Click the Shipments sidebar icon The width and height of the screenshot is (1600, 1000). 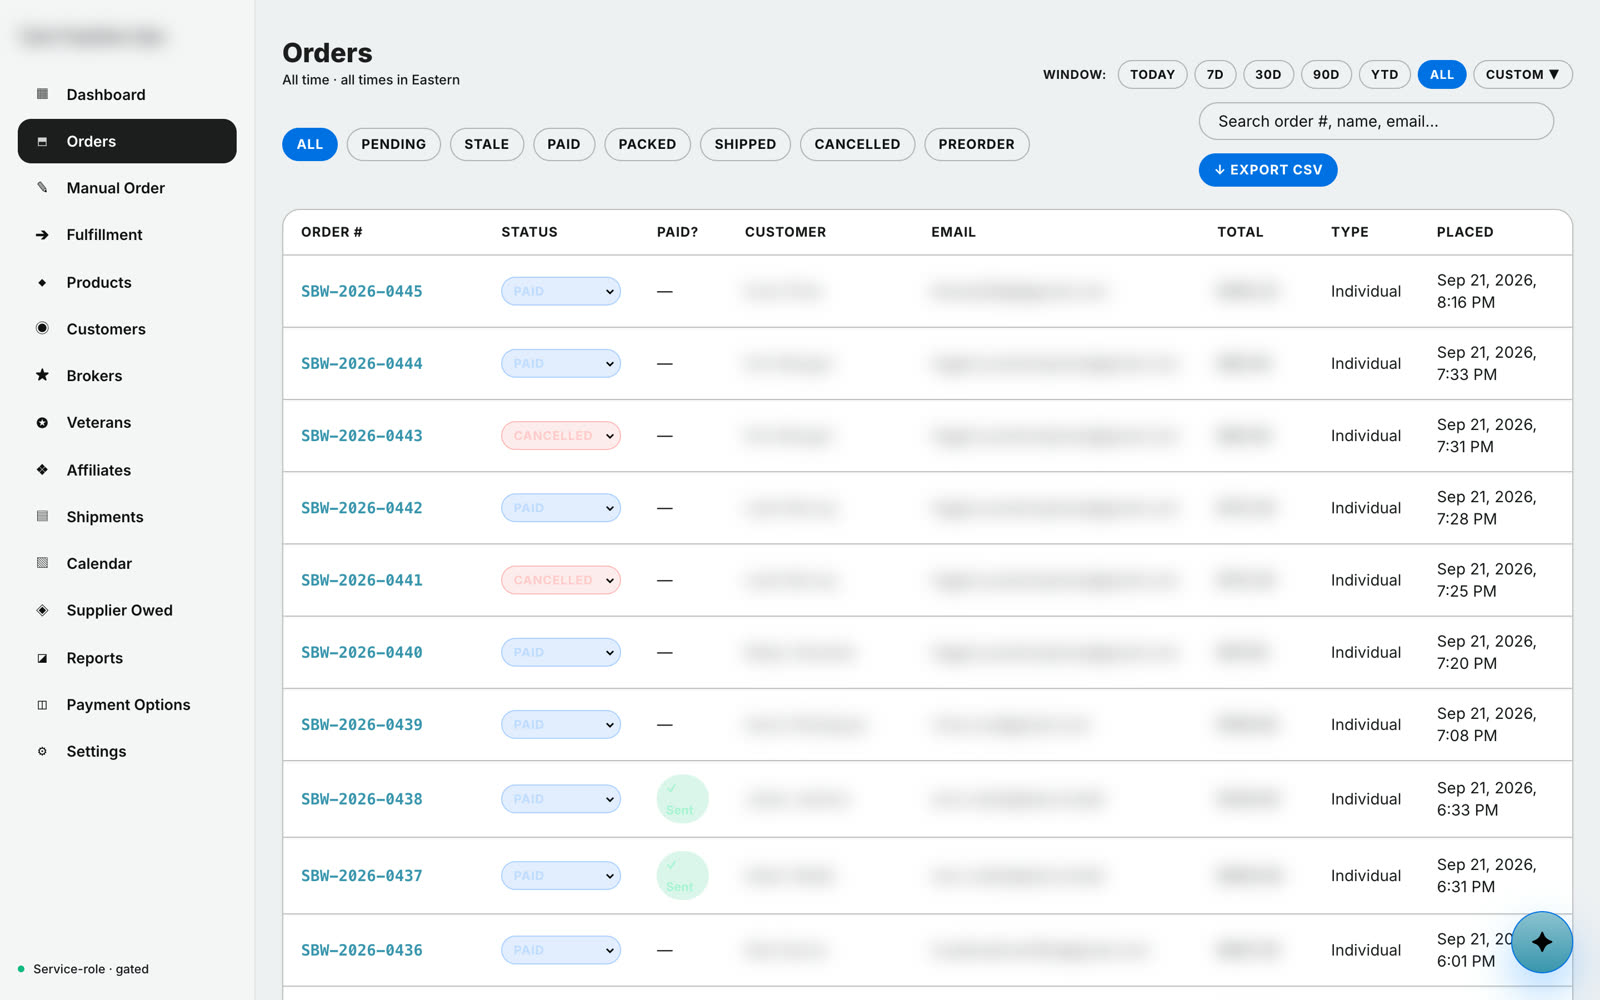pos(42,516)
